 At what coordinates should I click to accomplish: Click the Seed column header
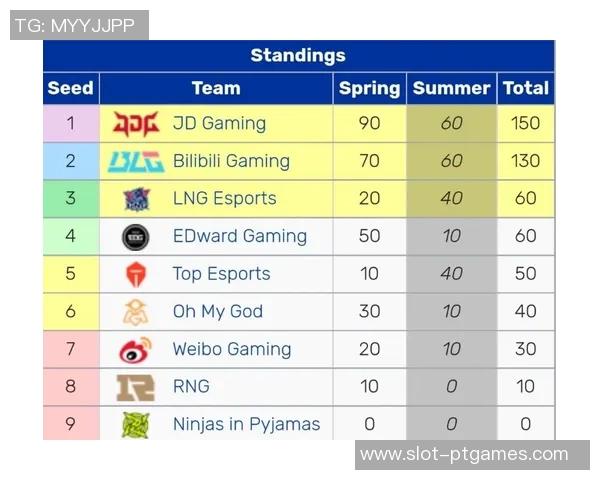tap(70, 88)
